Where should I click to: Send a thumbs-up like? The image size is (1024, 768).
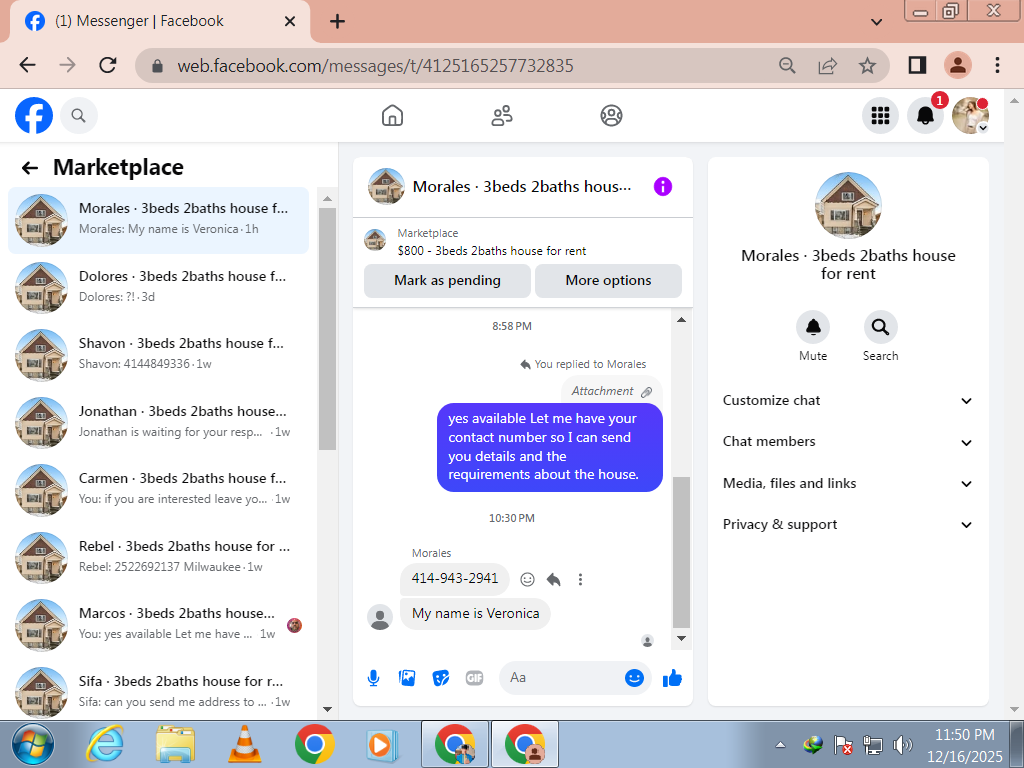coord(672,679)
